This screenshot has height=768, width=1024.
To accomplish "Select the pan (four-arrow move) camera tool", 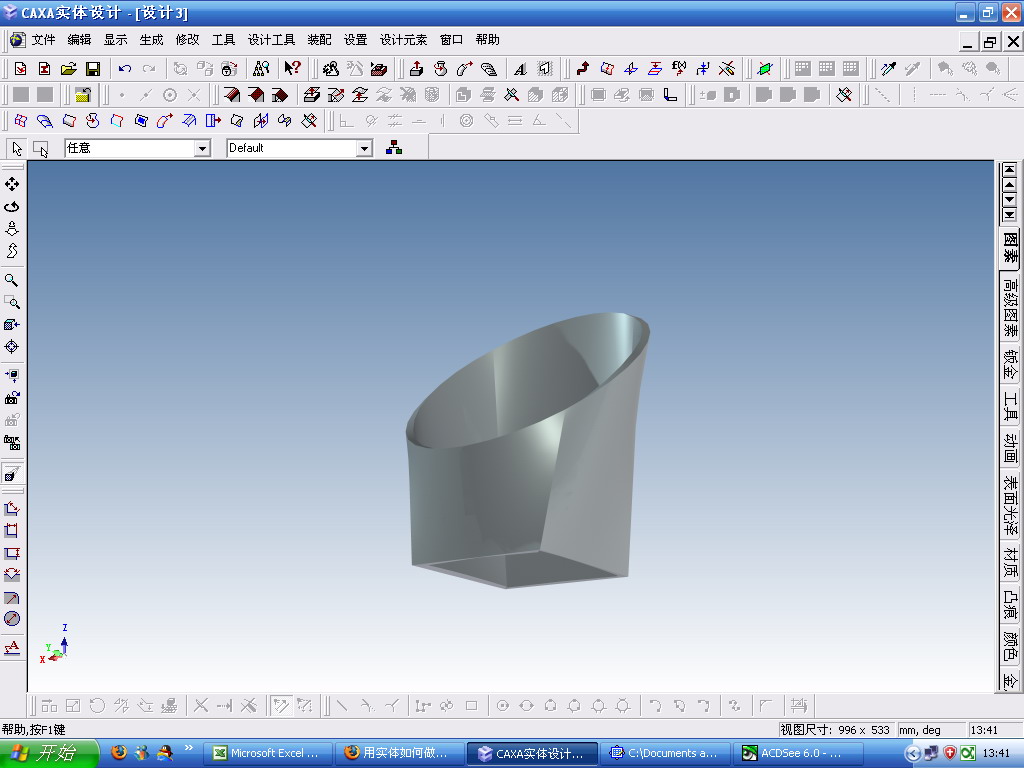I will point(12,184).
